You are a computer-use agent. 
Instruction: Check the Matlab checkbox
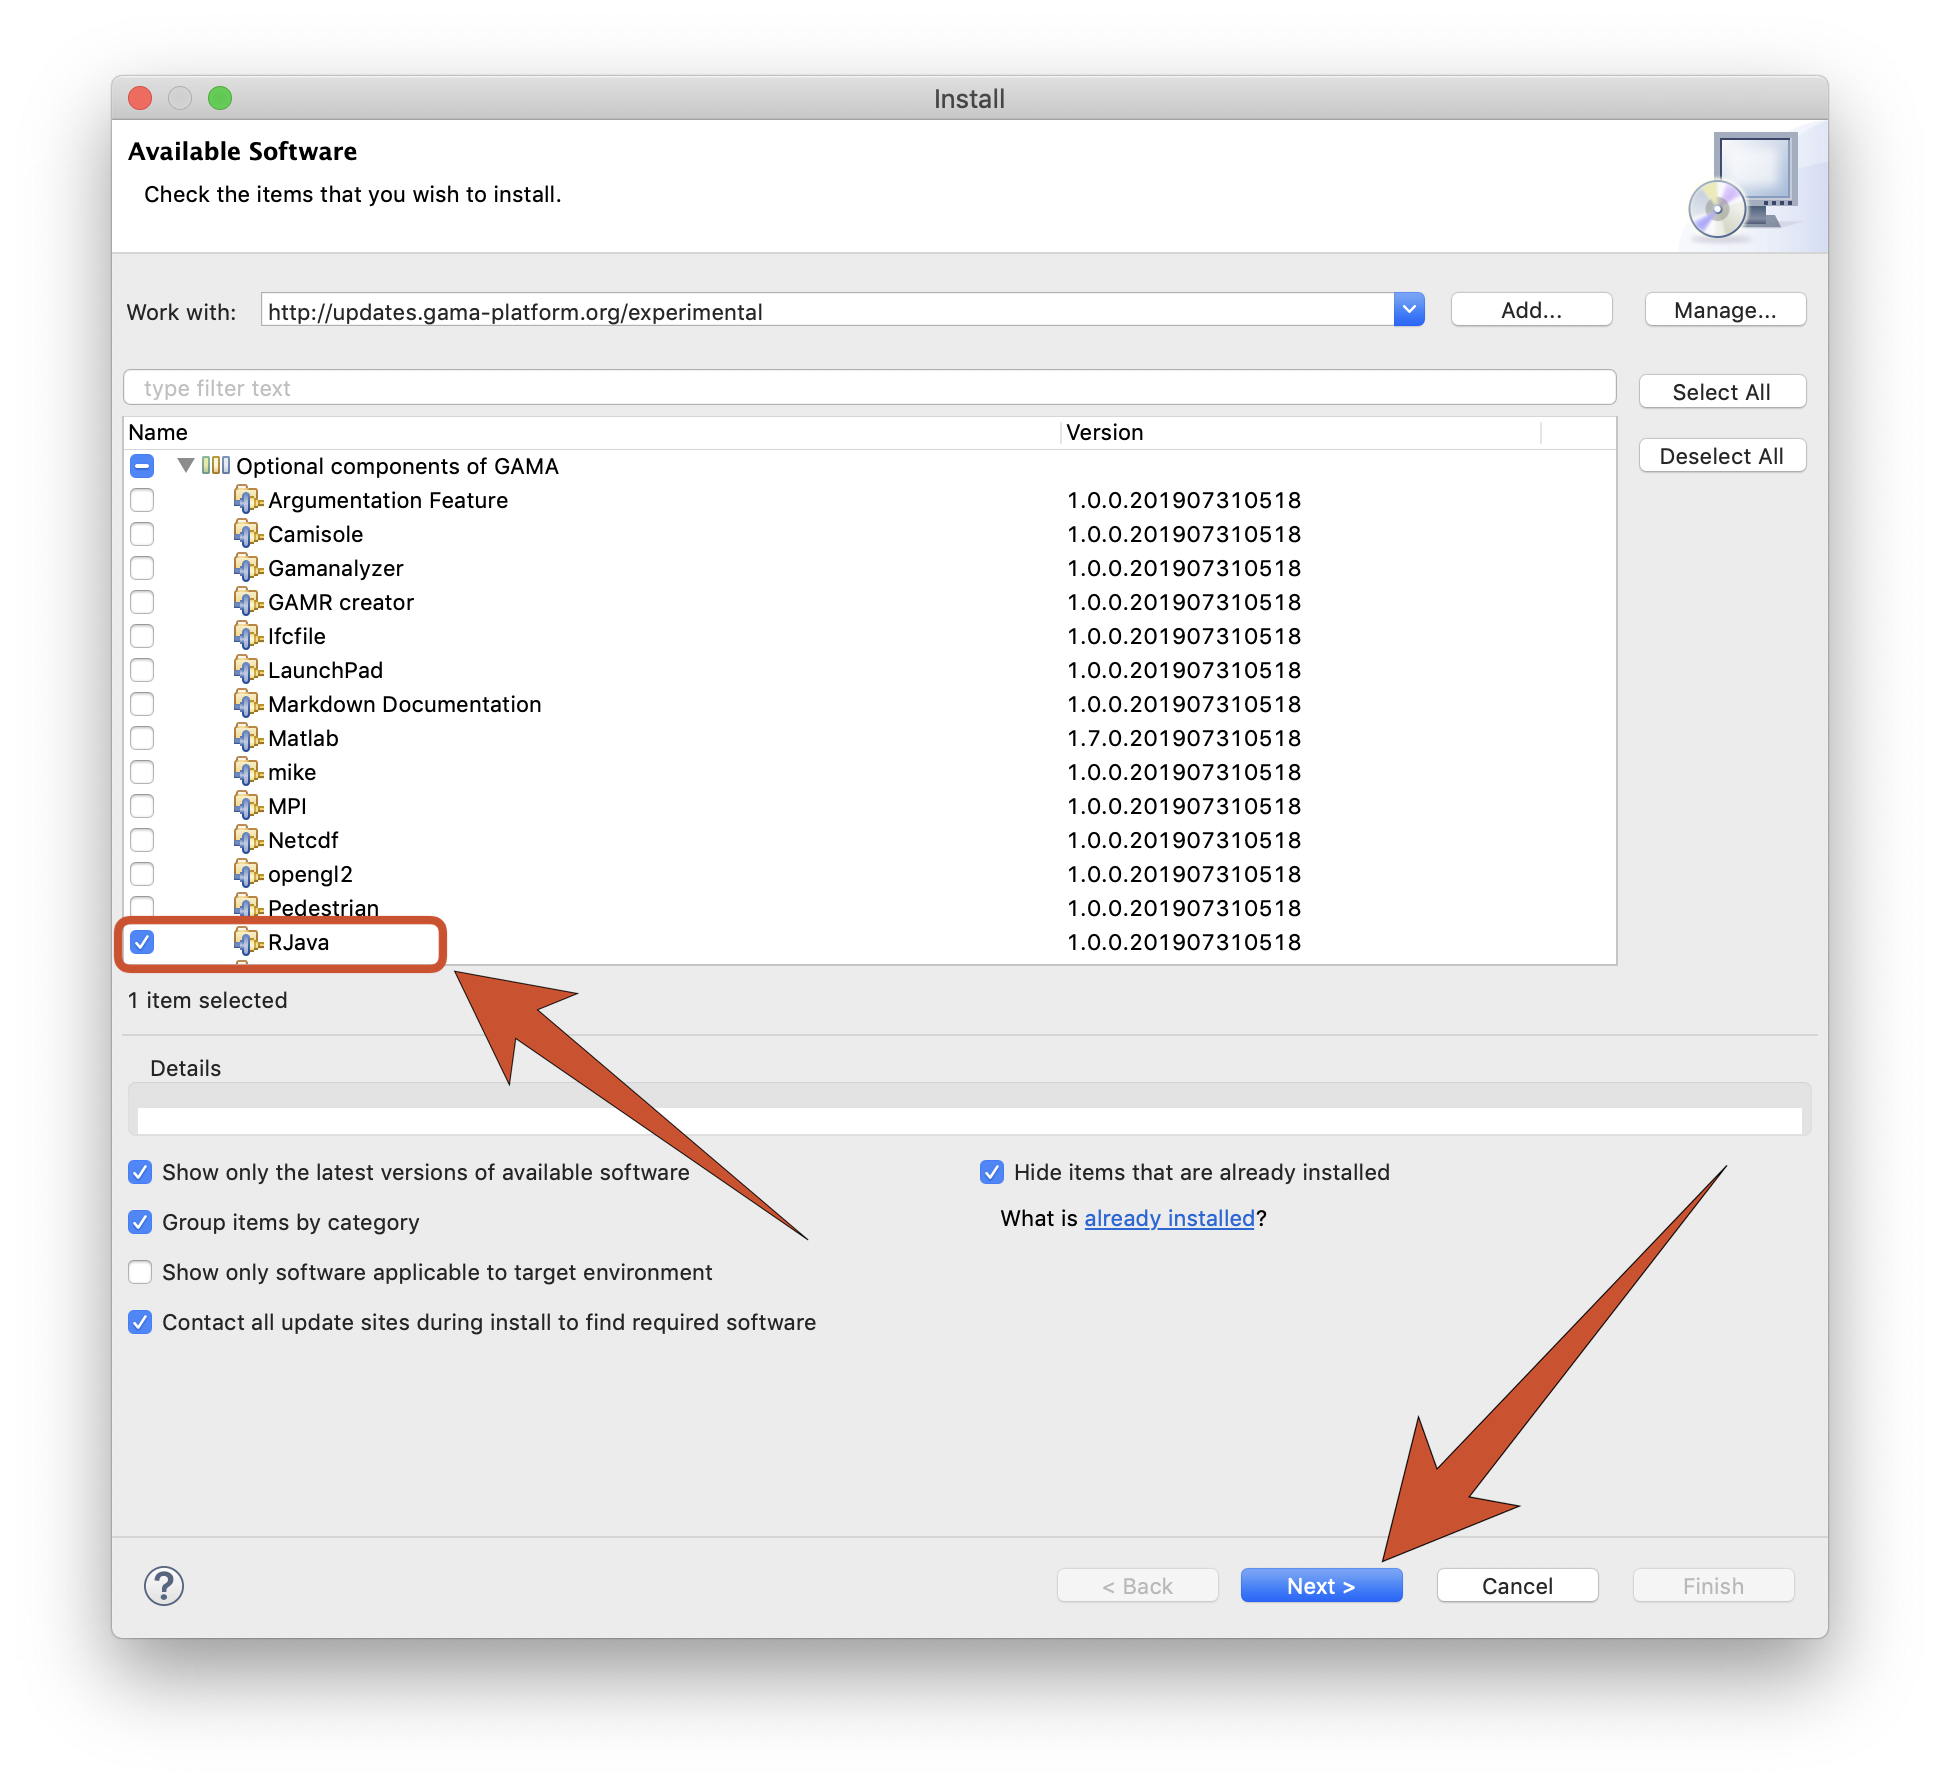tap(142, 738)
